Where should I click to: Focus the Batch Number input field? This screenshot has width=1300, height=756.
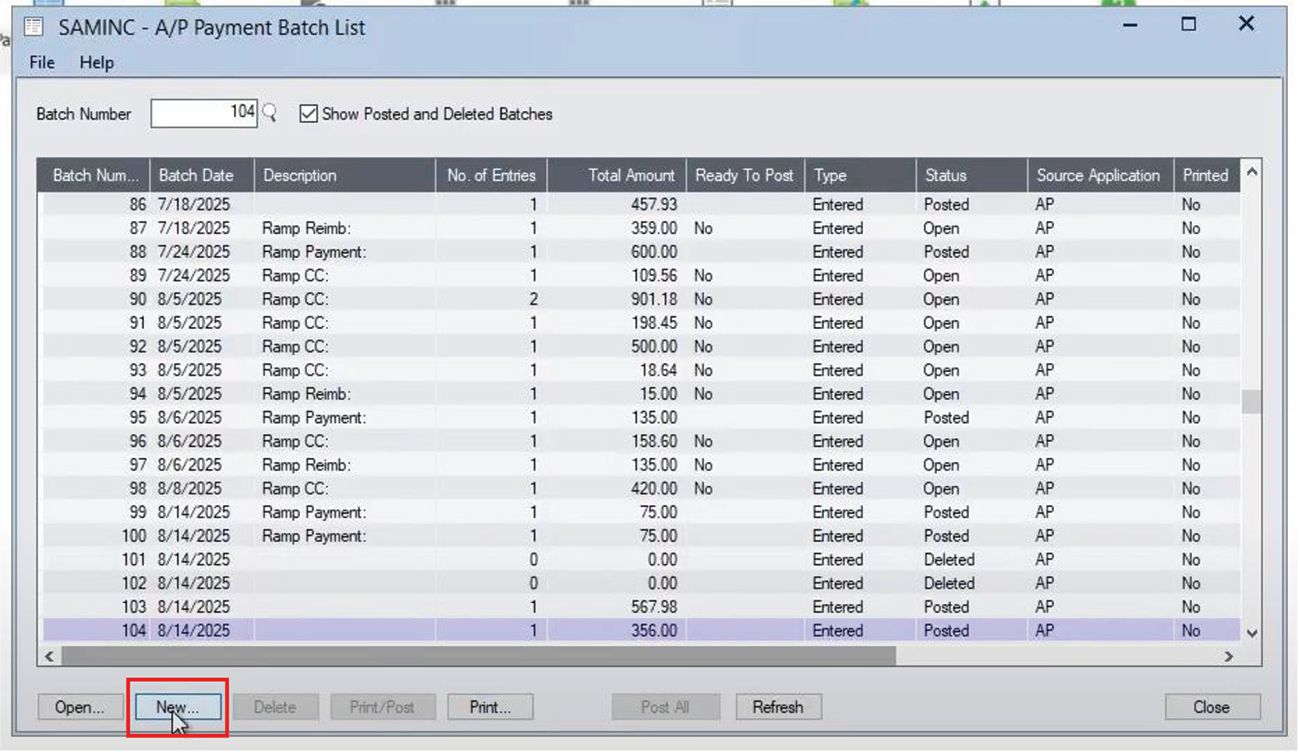point(204,113)
